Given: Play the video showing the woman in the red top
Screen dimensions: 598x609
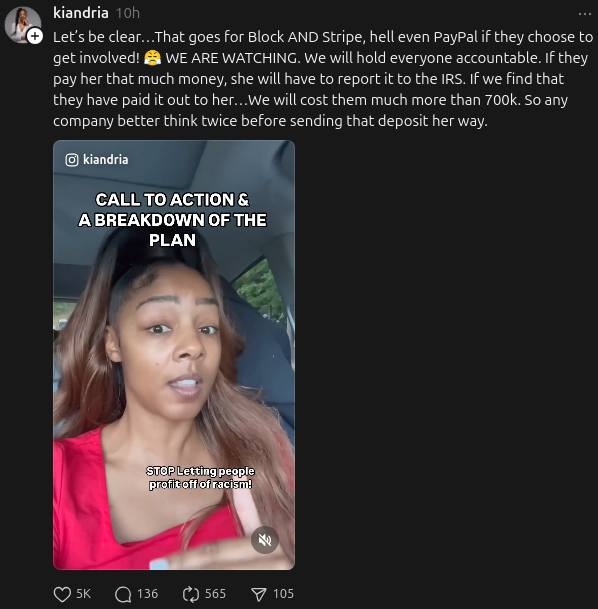Looking at the screenshot, I should coord(174,355).
